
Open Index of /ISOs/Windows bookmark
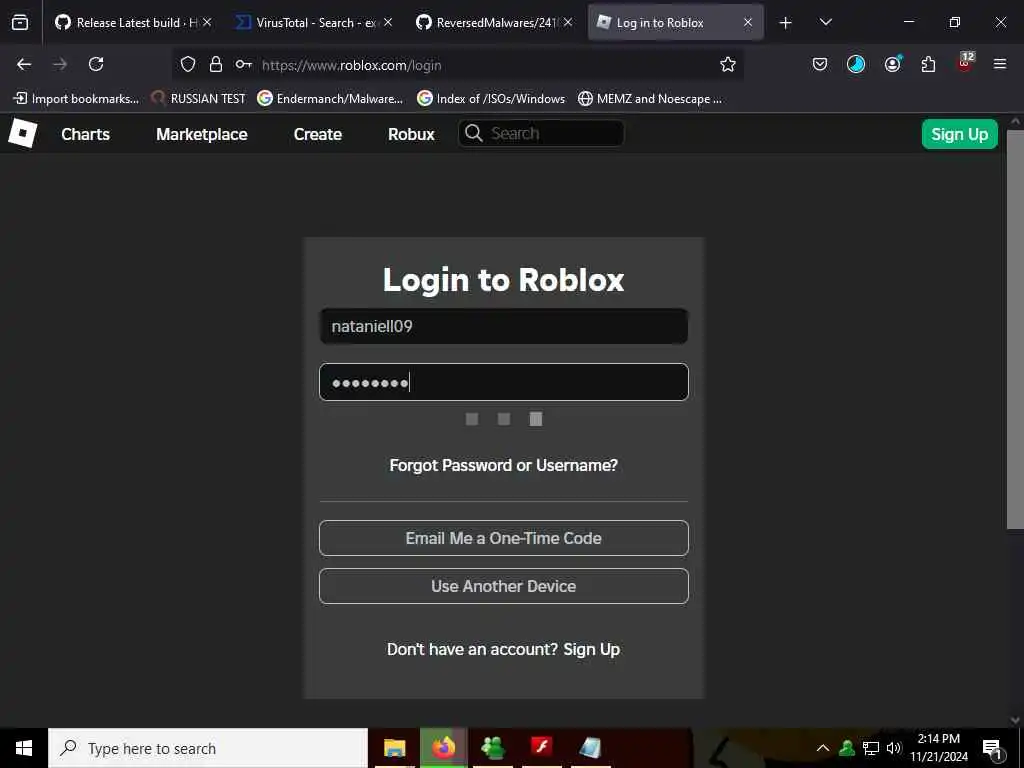pyautogui.click(x=491, y=99)
